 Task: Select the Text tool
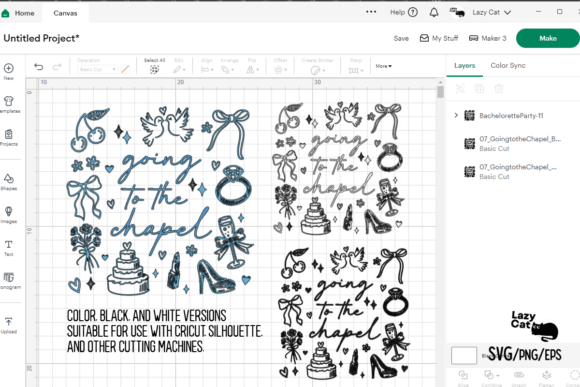point(9,248)
